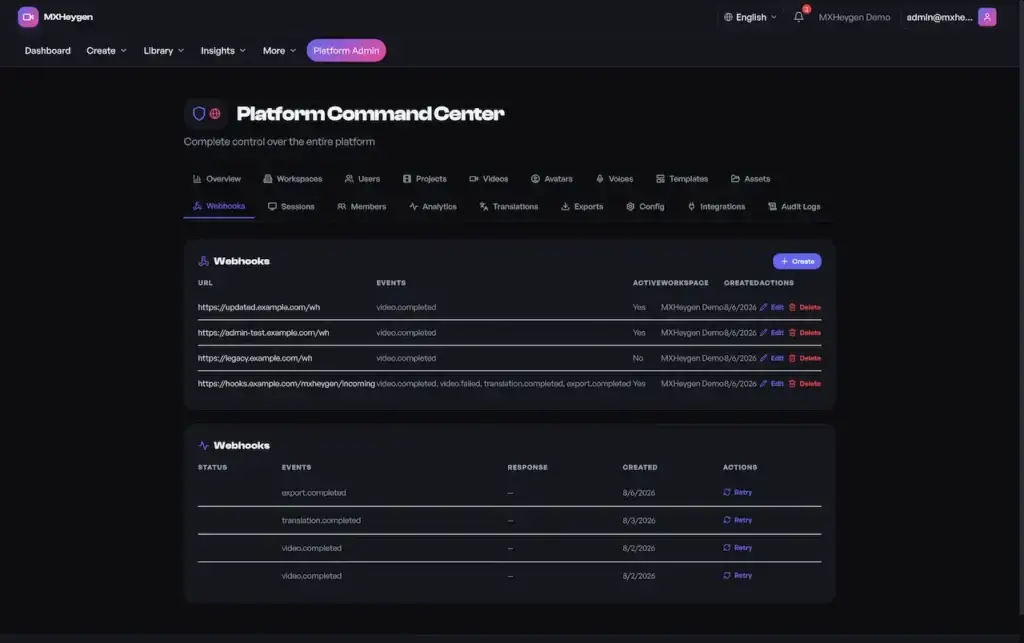Expand the Insights menu
The height and width of the screenshot is (643, 1024).
(223, 50)
